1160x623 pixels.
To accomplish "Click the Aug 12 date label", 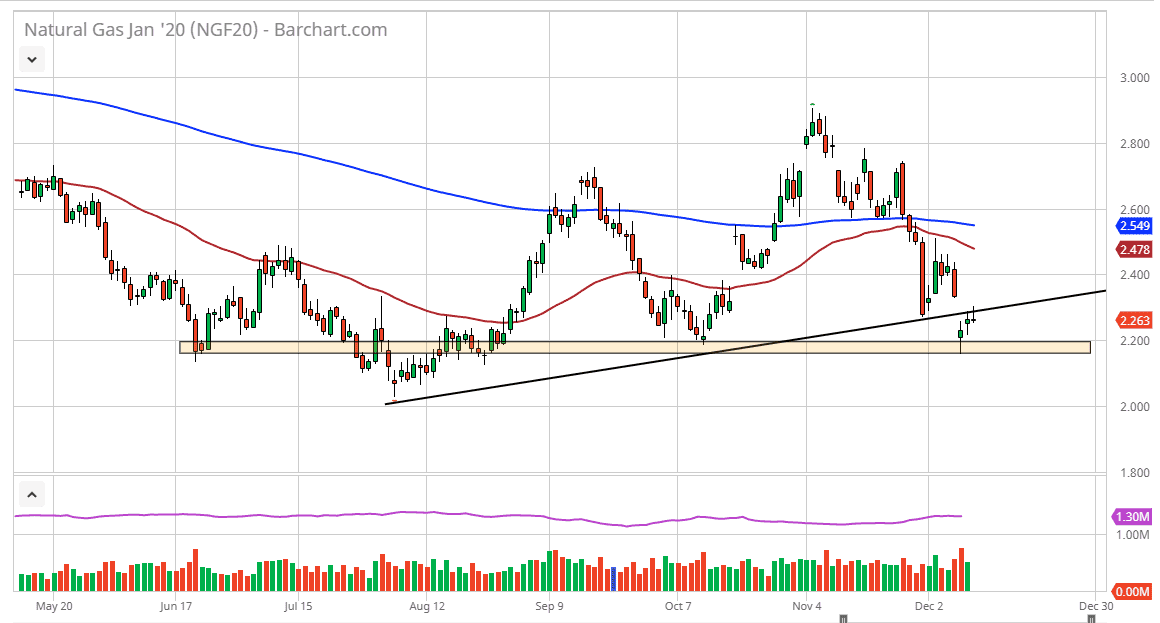I will click(x=427, y=606).
